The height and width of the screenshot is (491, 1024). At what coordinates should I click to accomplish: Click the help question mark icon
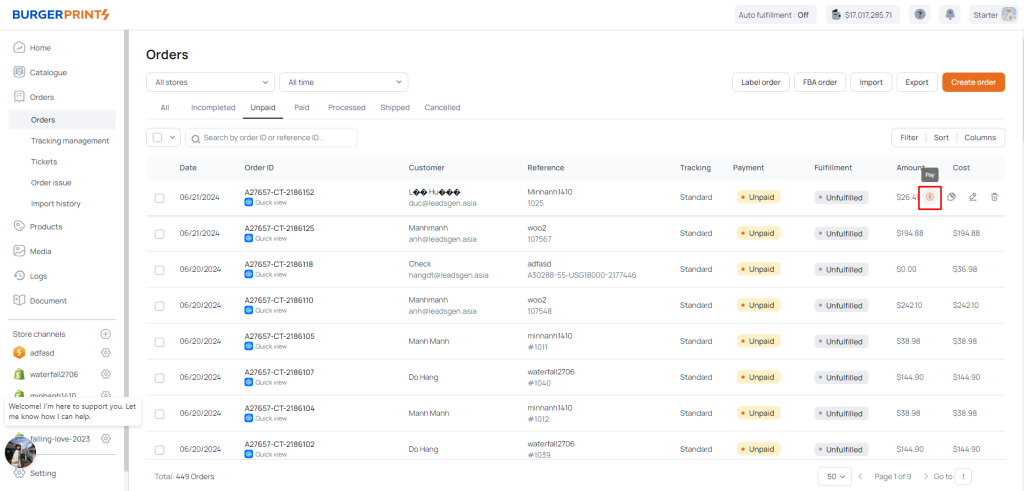(x=920, y=15)
